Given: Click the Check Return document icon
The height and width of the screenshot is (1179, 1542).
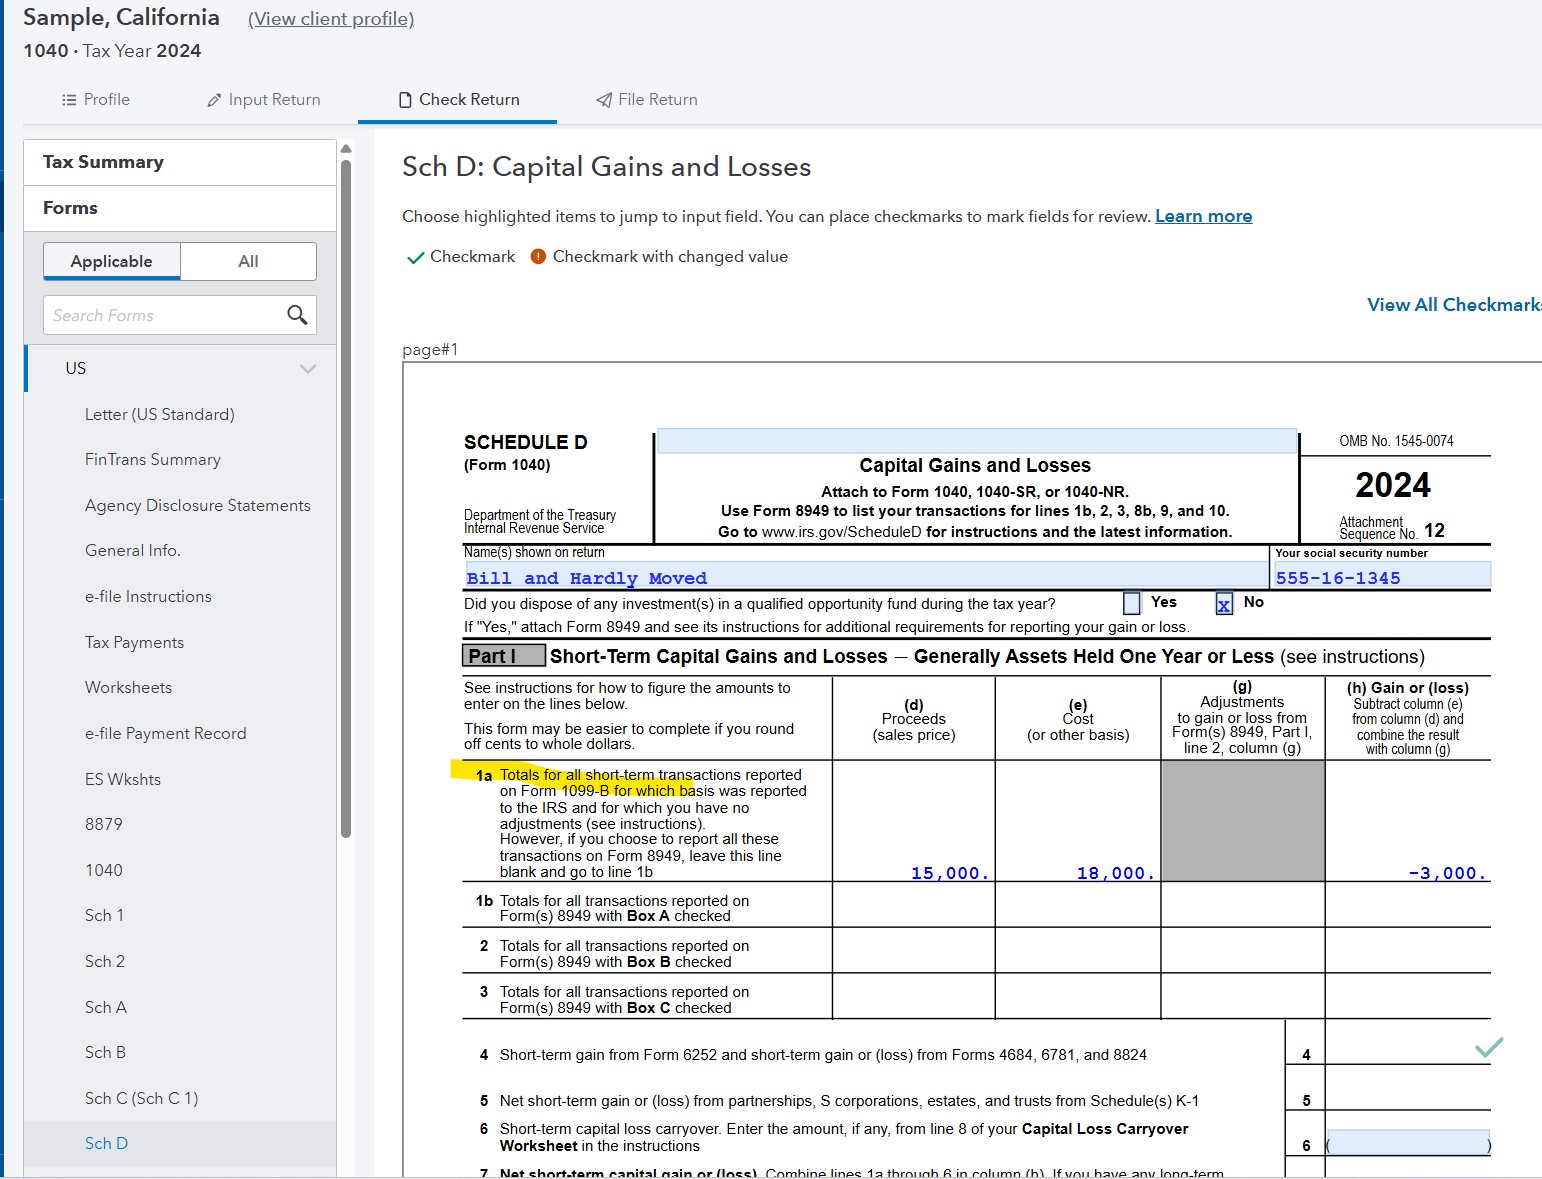Looking at the screenshot, I should [x=405, y=100].
